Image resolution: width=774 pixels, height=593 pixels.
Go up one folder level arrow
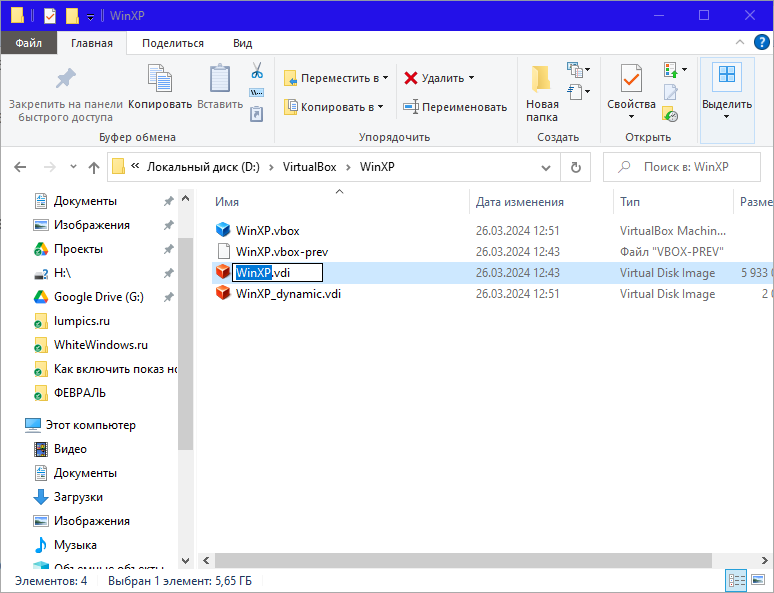pyautogui.click(x=94, y=167)
